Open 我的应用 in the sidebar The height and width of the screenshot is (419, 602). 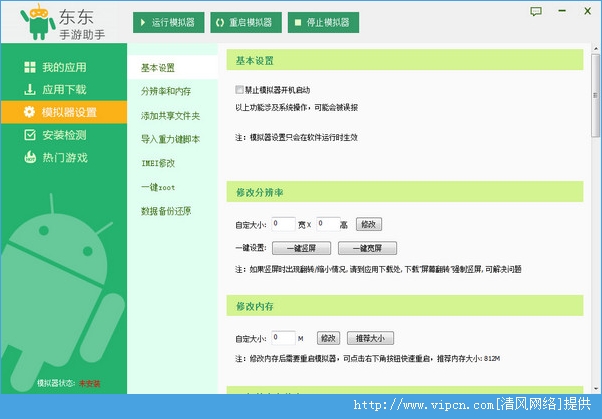pyautogui.click(x=63, y=68)
